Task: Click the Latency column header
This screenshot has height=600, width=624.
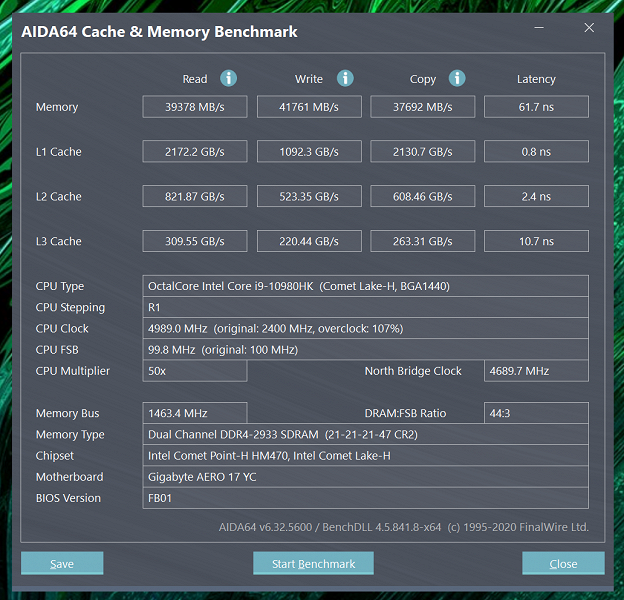Action: 536,79
